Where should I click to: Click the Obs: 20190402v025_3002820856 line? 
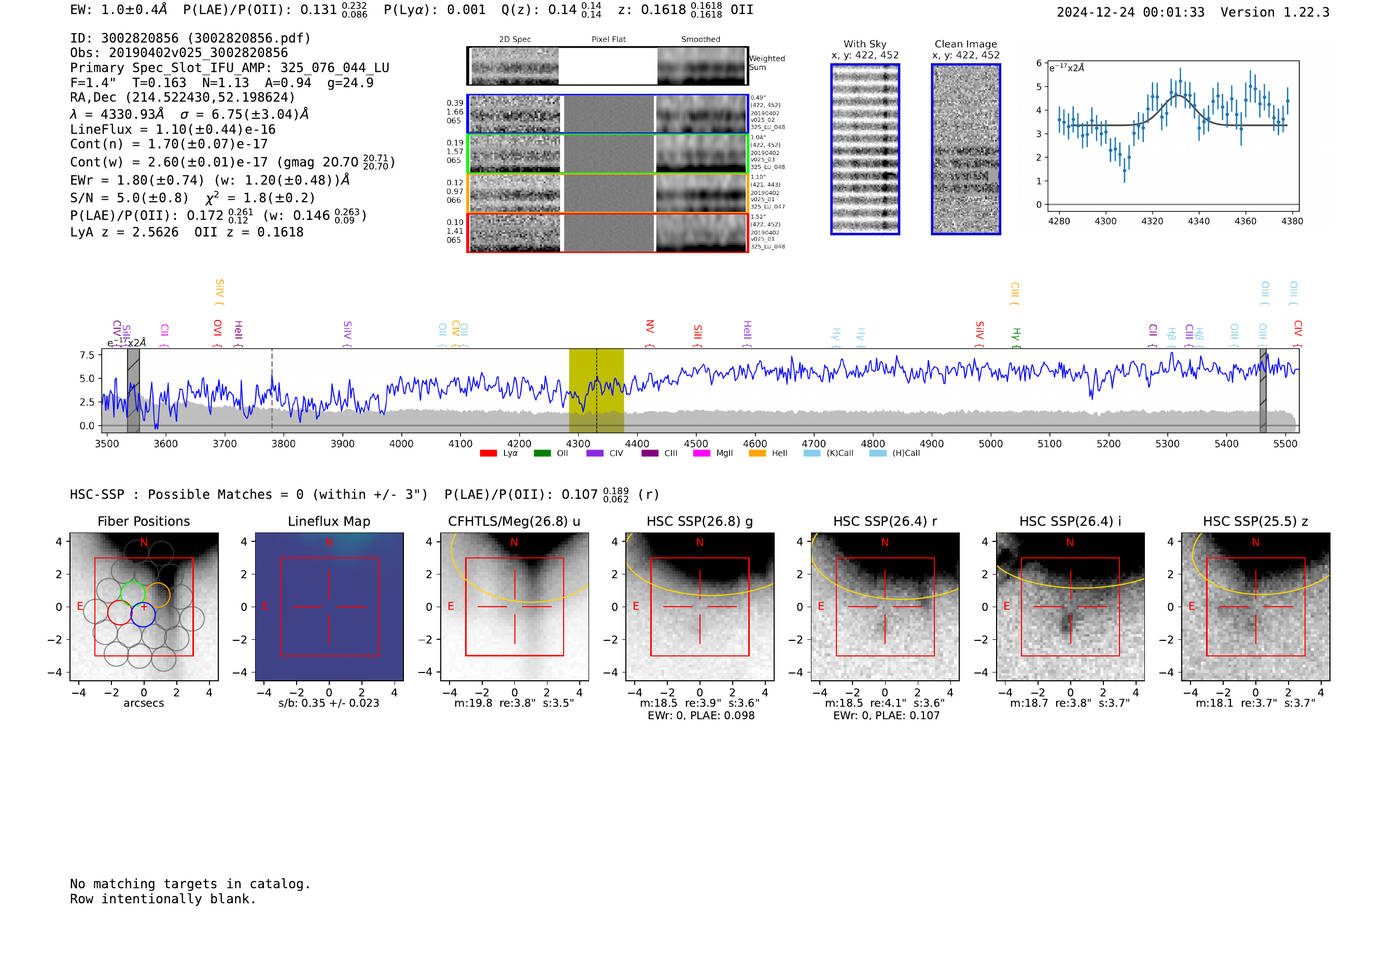click(179, 53)
